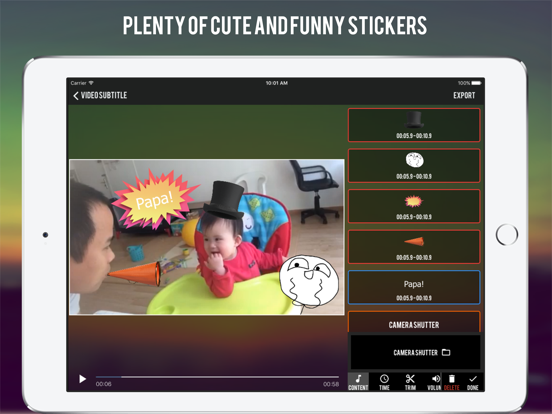552x414 pixels.
Task: Select the orange megaphone sticker row
Action: tap(414, 246)
